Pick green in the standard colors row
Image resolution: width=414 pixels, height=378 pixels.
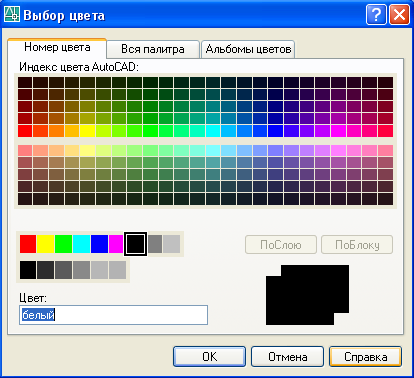(x=63, y=244)
